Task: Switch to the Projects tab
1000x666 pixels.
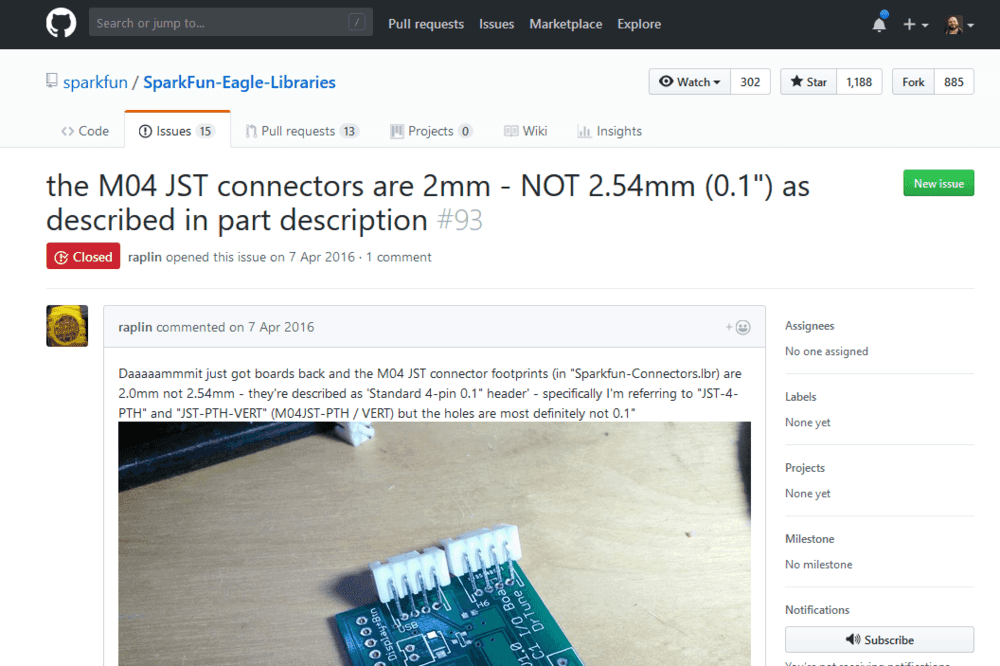Action: (x=431, y=131)
